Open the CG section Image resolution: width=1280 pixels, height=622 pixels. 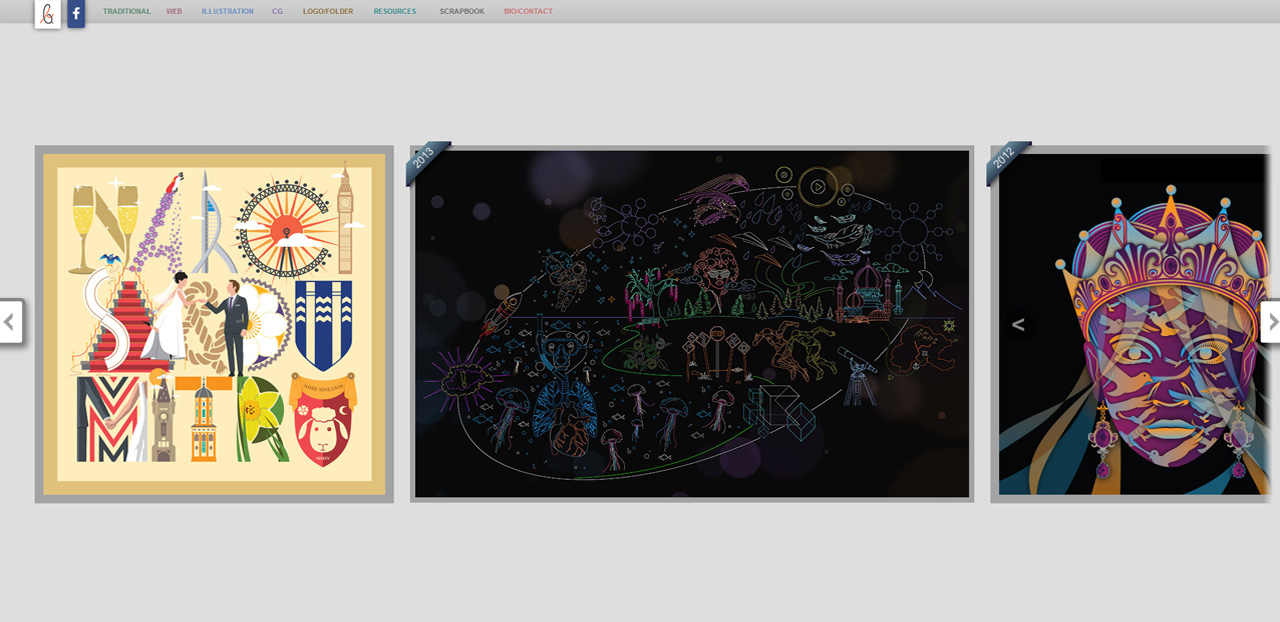point(277,12)
